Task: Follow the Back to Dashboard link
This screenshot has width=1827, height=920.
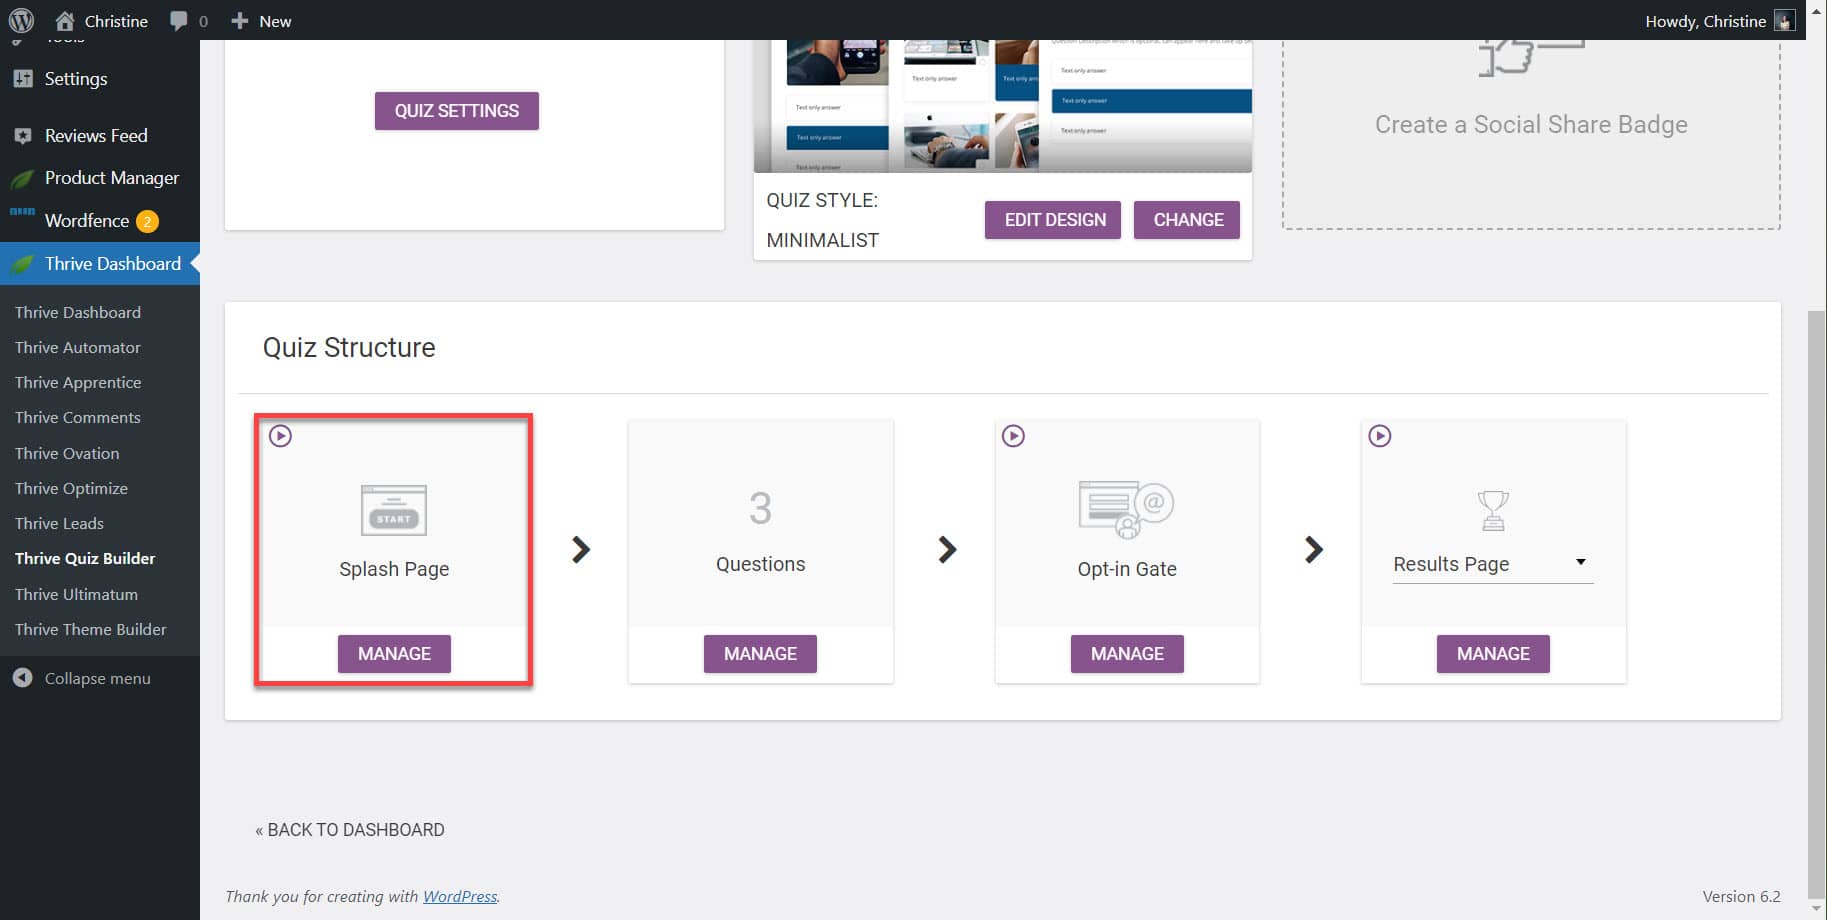Action: pyautogui.click(x=350, y=830)
